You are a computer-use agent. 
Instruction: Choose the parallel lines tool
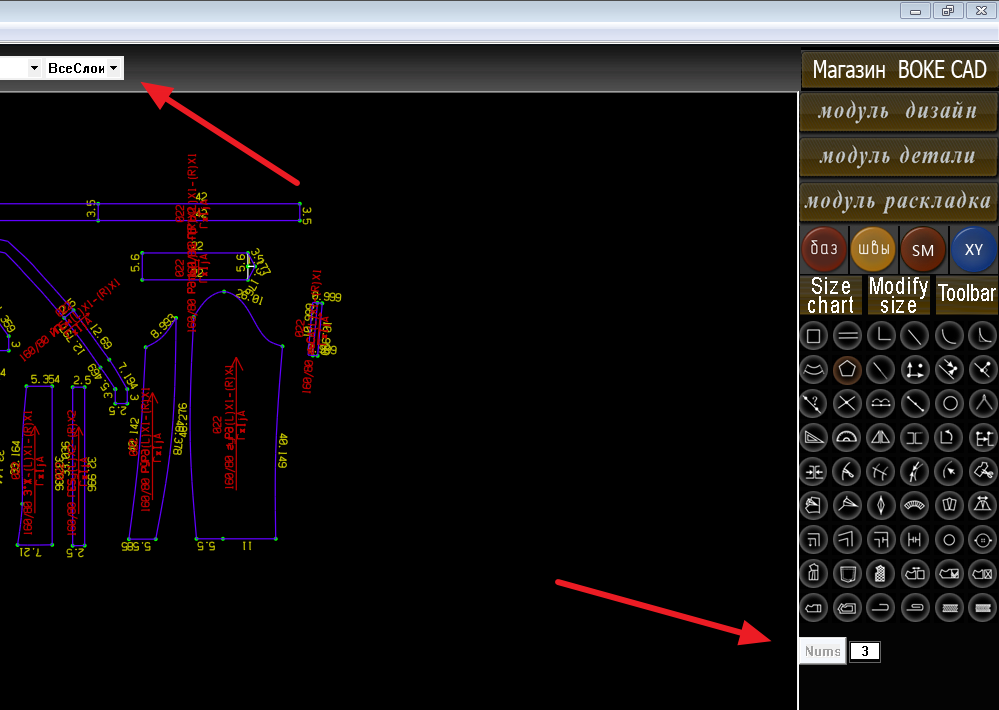point(847,336)
